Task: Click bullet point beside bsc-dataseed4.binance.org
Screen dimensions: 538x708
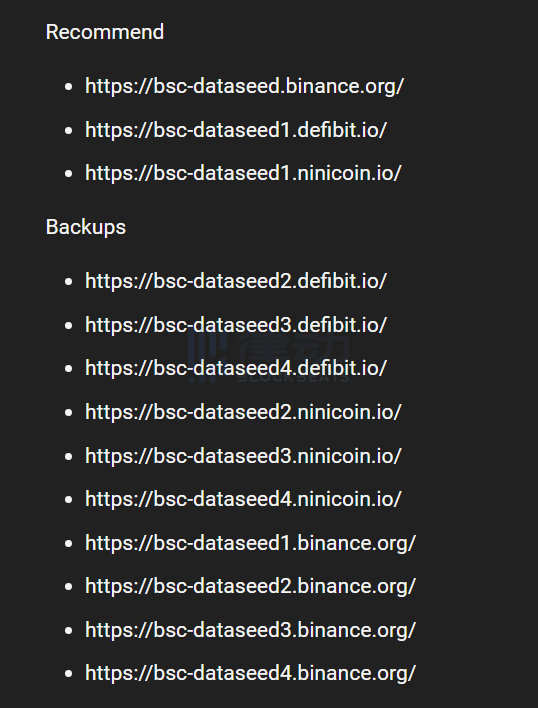Action: point(69,674)
